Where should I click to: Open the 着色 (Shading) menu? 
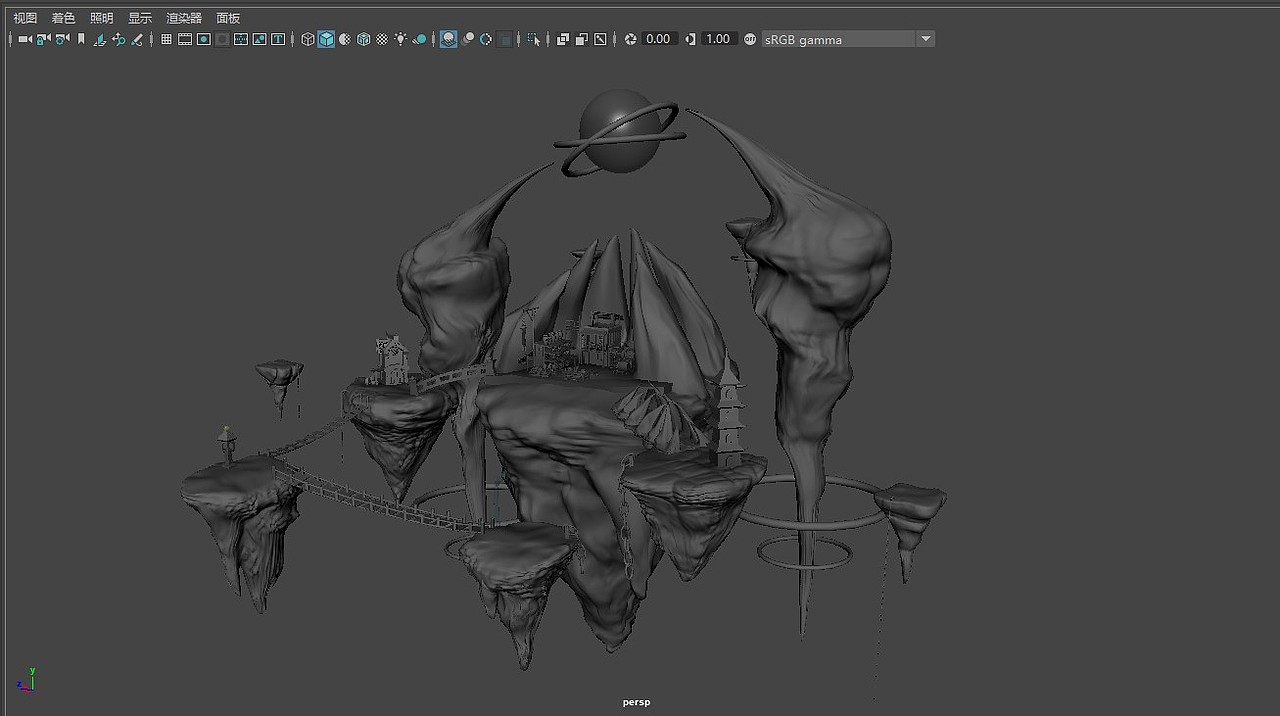[63, 18]
